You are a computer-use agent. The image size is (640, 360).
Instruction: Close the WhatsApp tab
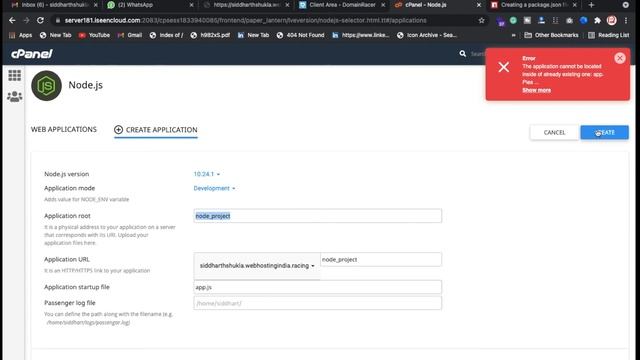point(192,5)
